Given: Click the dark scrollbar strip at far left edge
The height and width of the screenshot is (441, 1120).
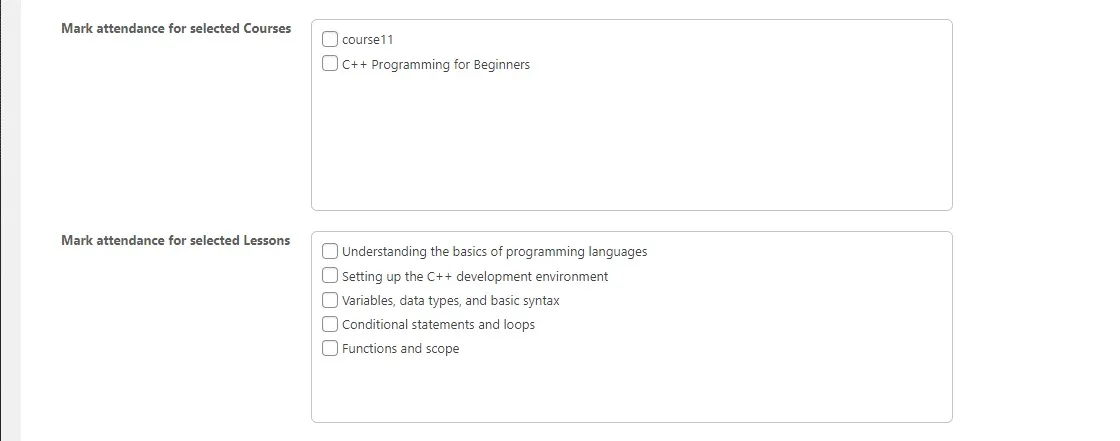Looking at the screenshot, I should 2,220.
